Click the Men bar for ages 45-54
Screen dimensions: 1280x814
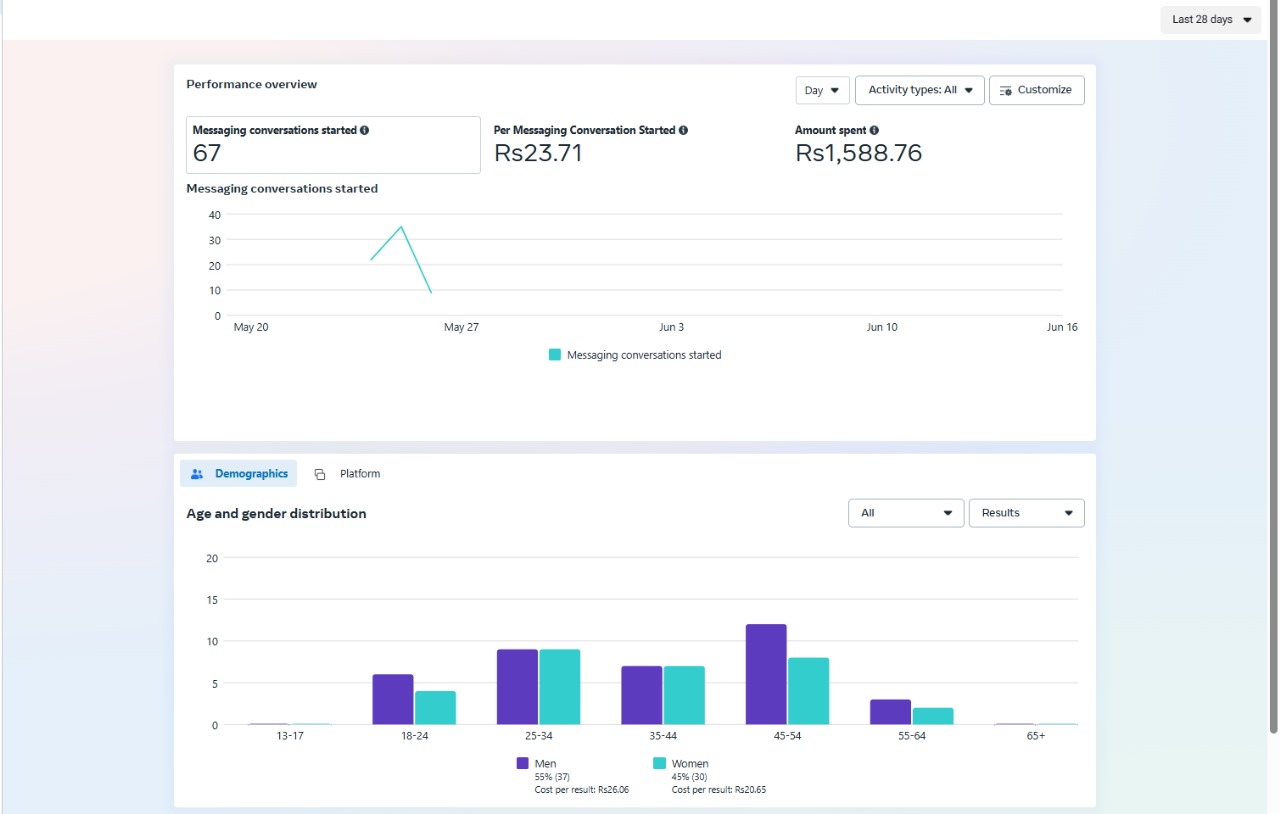766,674
